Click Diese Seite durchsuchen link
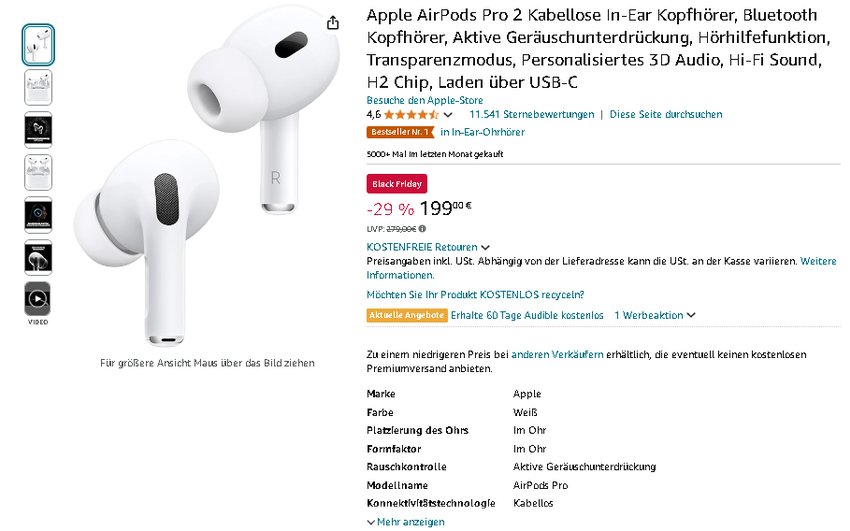The image size is (850, 531). point(665,115)
